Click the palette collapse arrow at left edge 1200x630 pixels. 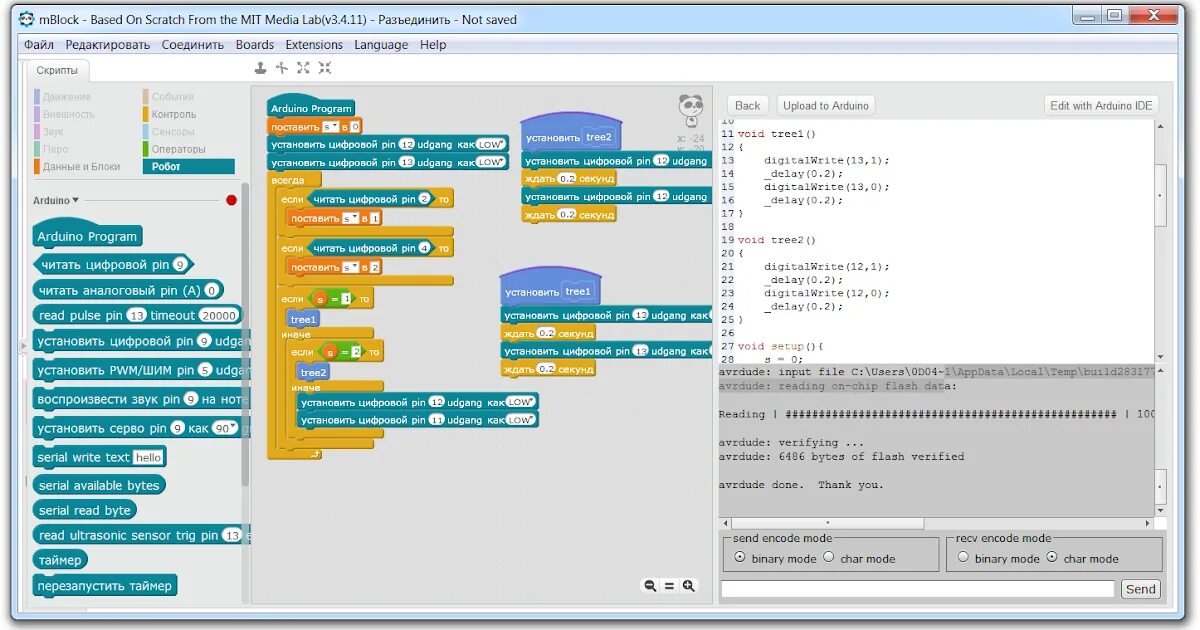coord(23,344)
